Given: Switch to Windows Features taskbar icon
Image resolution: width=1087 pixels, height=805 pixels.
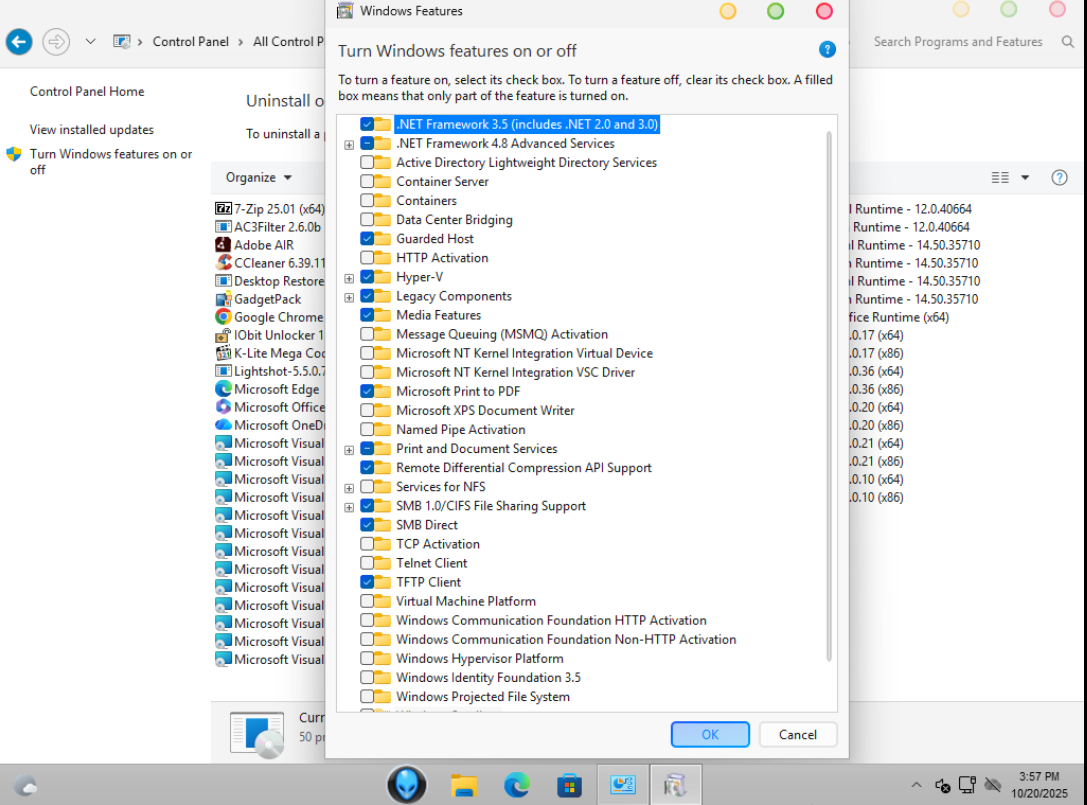Looking at the screenshot, I should [675, 785].
